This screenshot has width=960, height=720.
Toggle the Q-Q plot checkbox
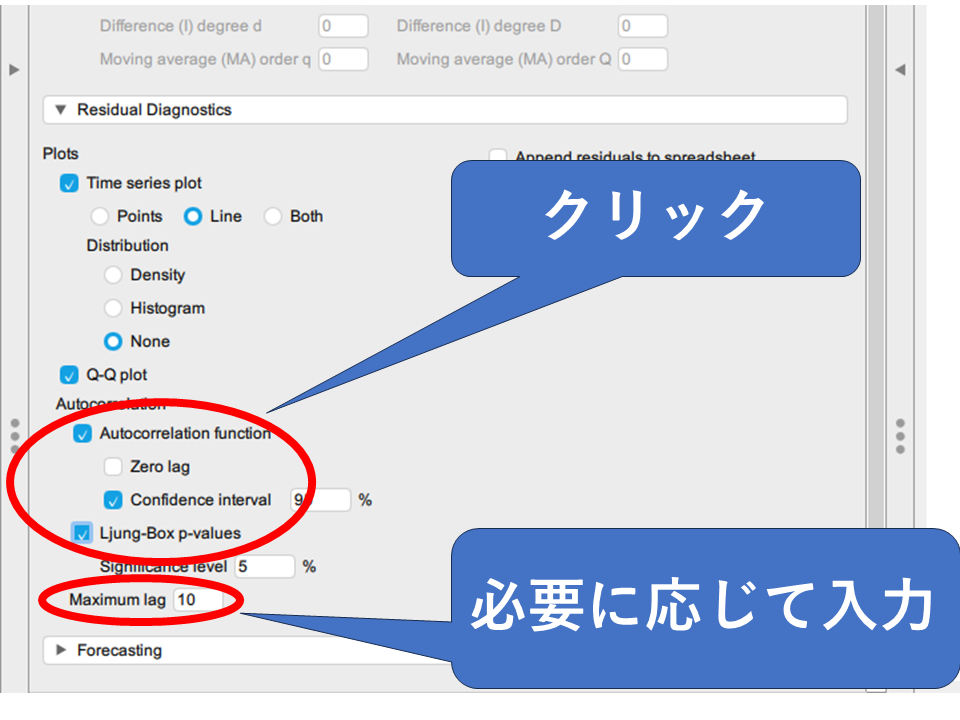[x=69, y=375]
